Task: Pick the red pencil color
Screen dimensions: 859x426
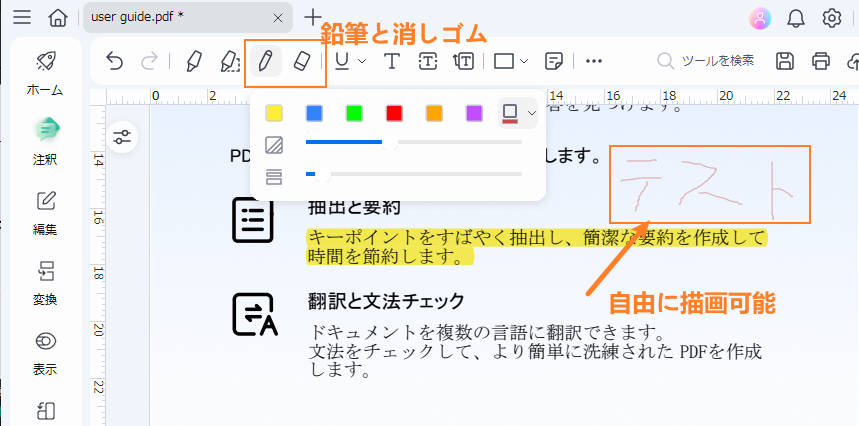Action: [394, 113]
